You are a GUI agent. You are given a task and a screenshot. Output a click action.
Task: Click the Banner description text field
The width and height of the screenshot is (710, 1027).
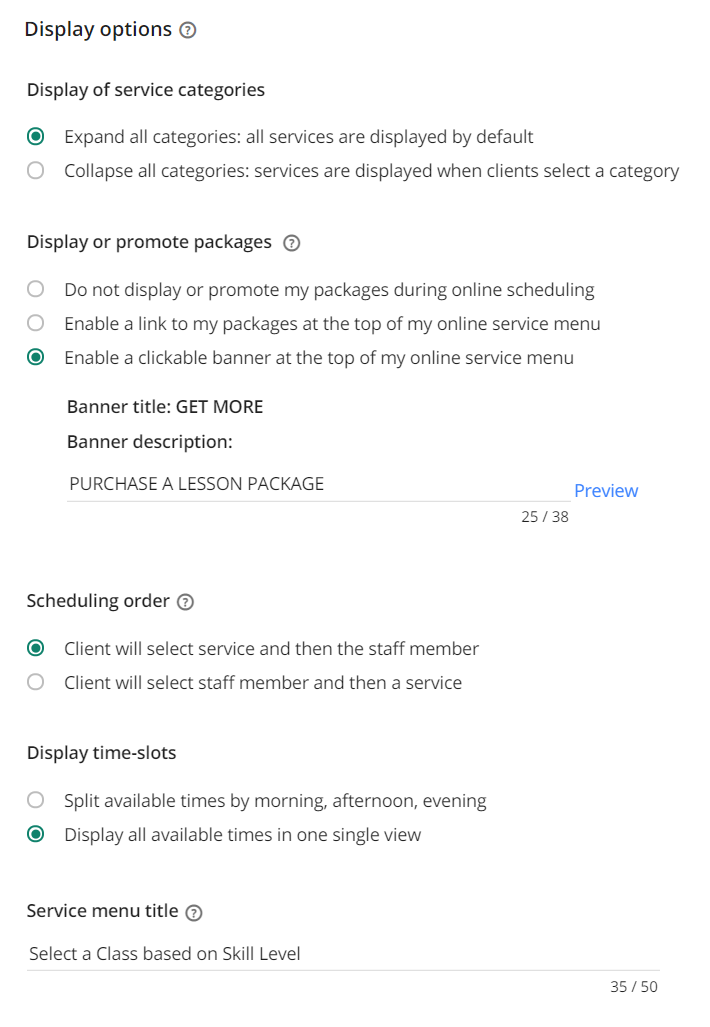point(318,484)
